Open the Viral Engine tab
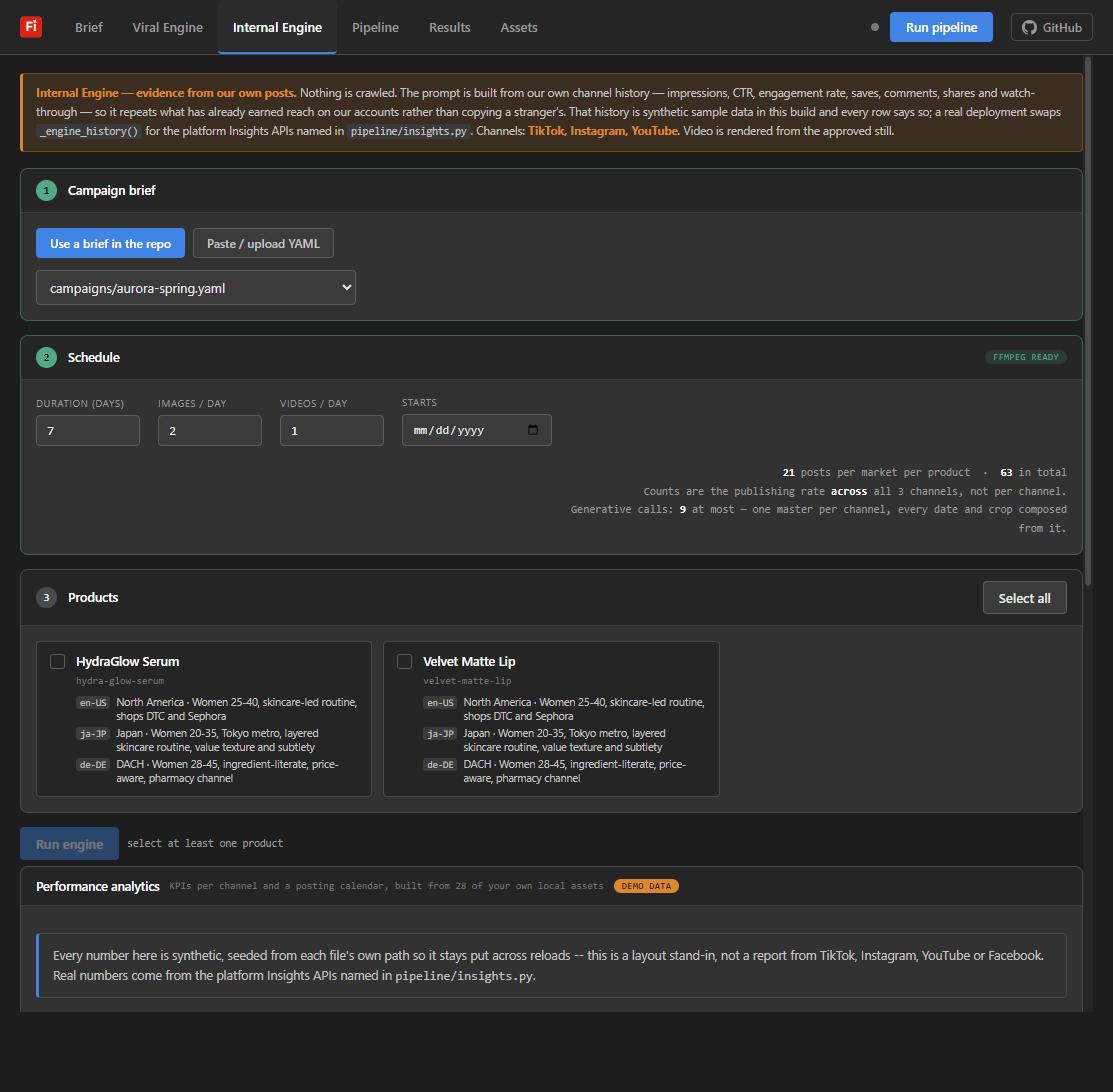The image size is (1113, 1092). (168, 27)
